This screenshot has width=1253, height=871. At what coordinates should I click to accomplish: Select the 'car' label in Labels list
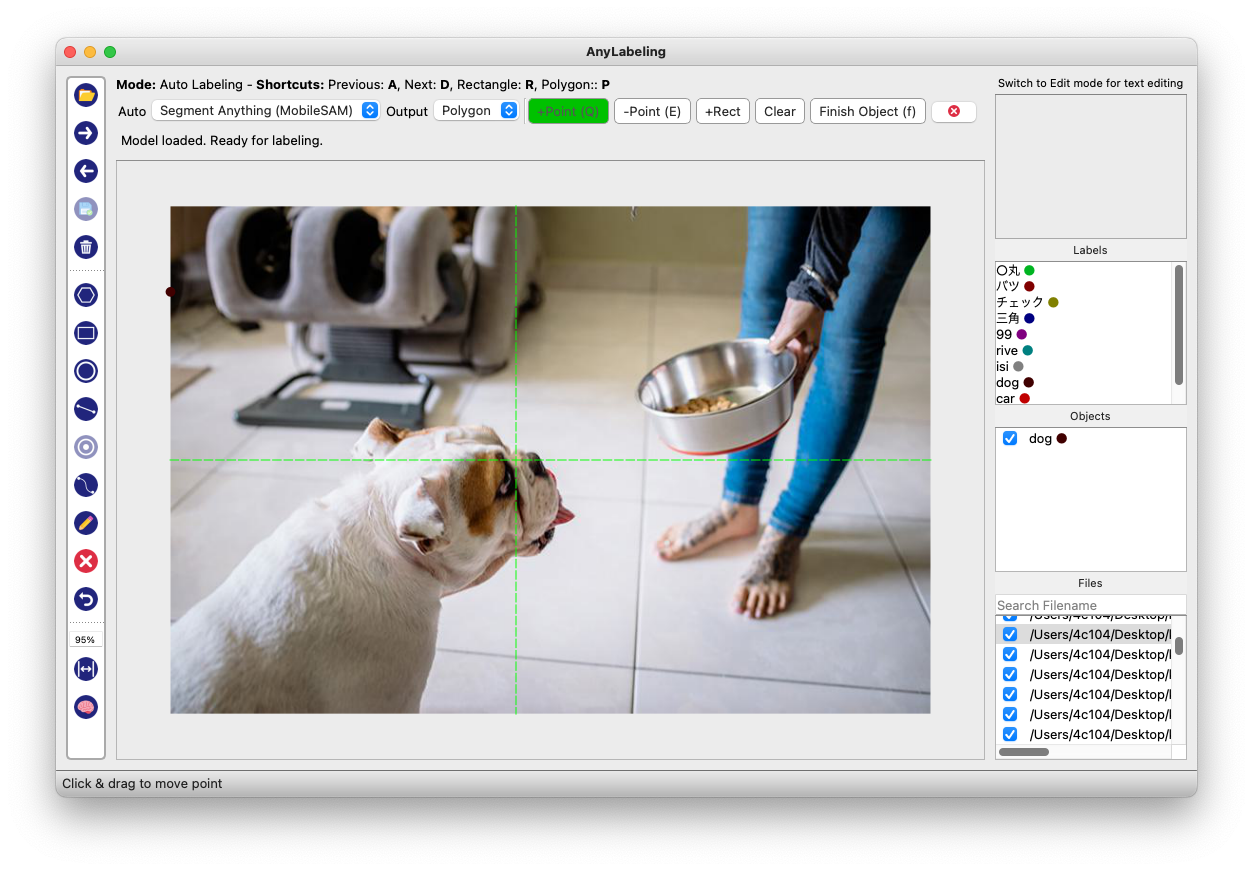tap(1005, 398)
